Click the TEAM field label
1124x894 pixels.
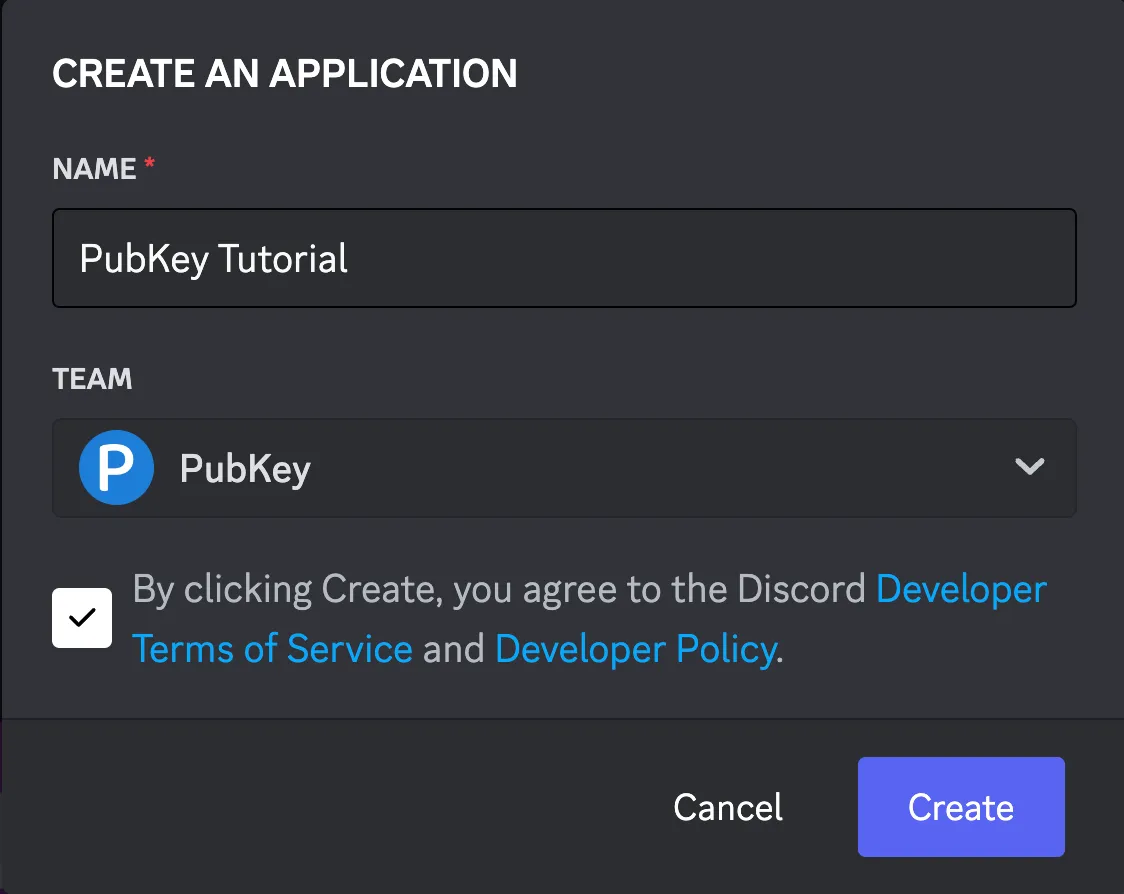(92, 379)
